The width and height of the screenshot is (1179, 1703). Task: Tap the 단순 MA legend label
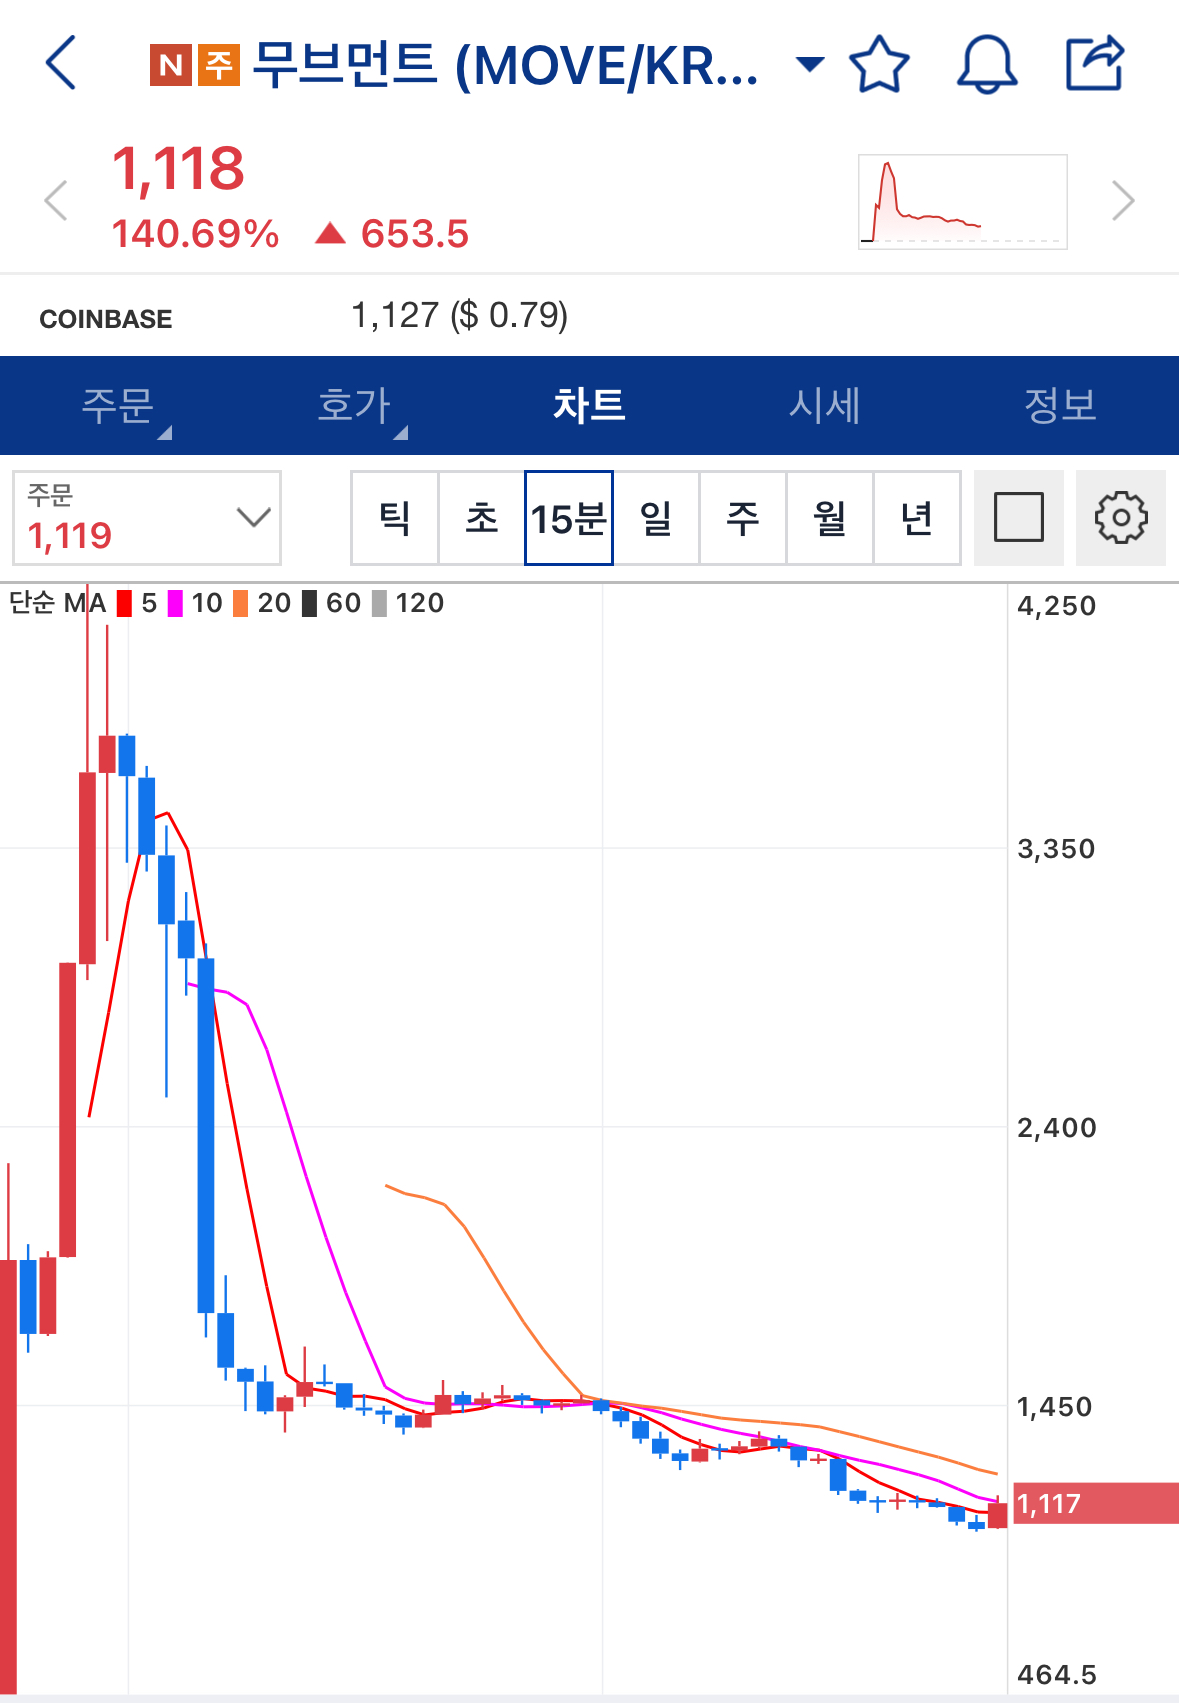[x=57, y=603]
